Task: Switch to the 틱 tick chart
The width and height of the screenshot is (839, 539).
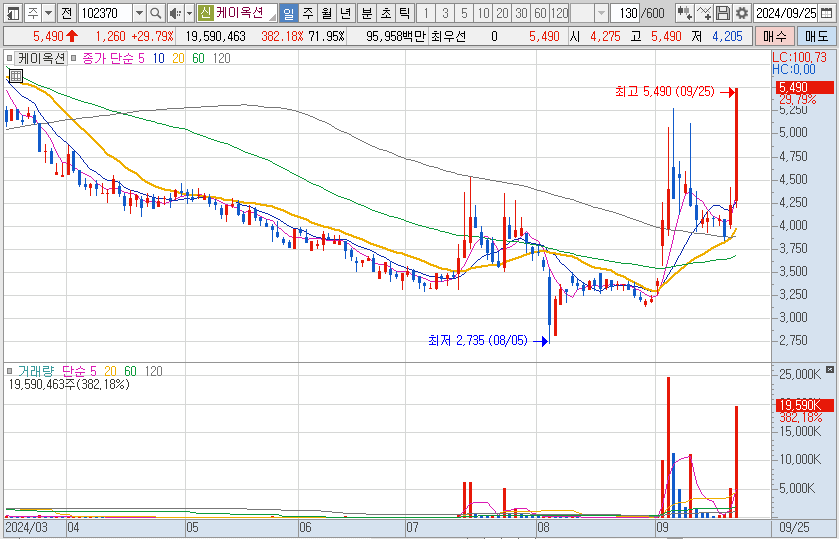Action: point(405,13)
